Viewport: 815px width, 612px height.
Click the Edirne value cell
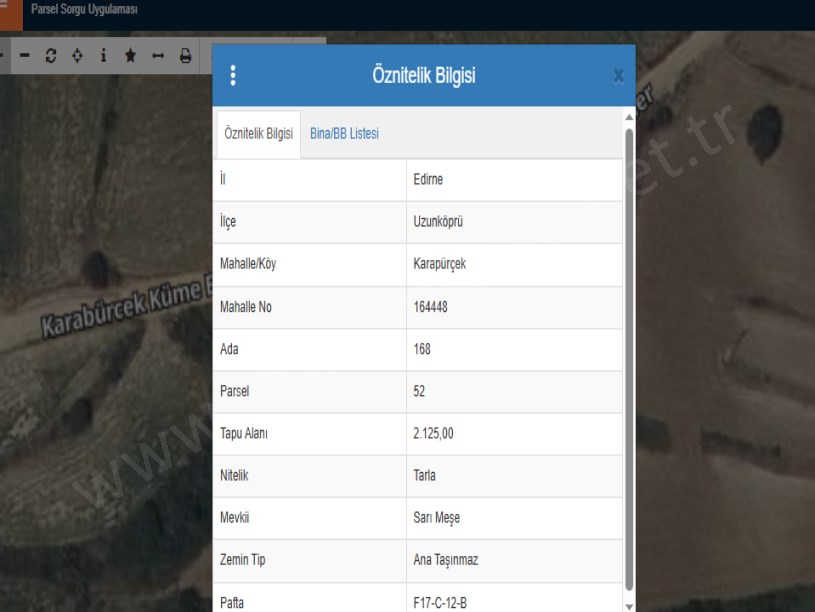[514, 180]
